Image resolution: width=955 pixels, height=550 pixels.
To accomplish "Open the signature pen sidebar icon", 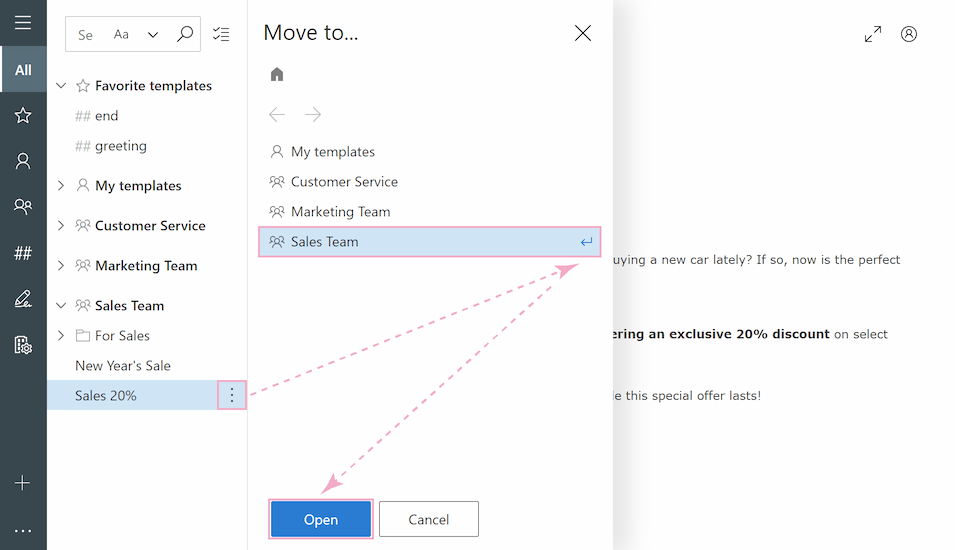I will click(x=23, y=298).
